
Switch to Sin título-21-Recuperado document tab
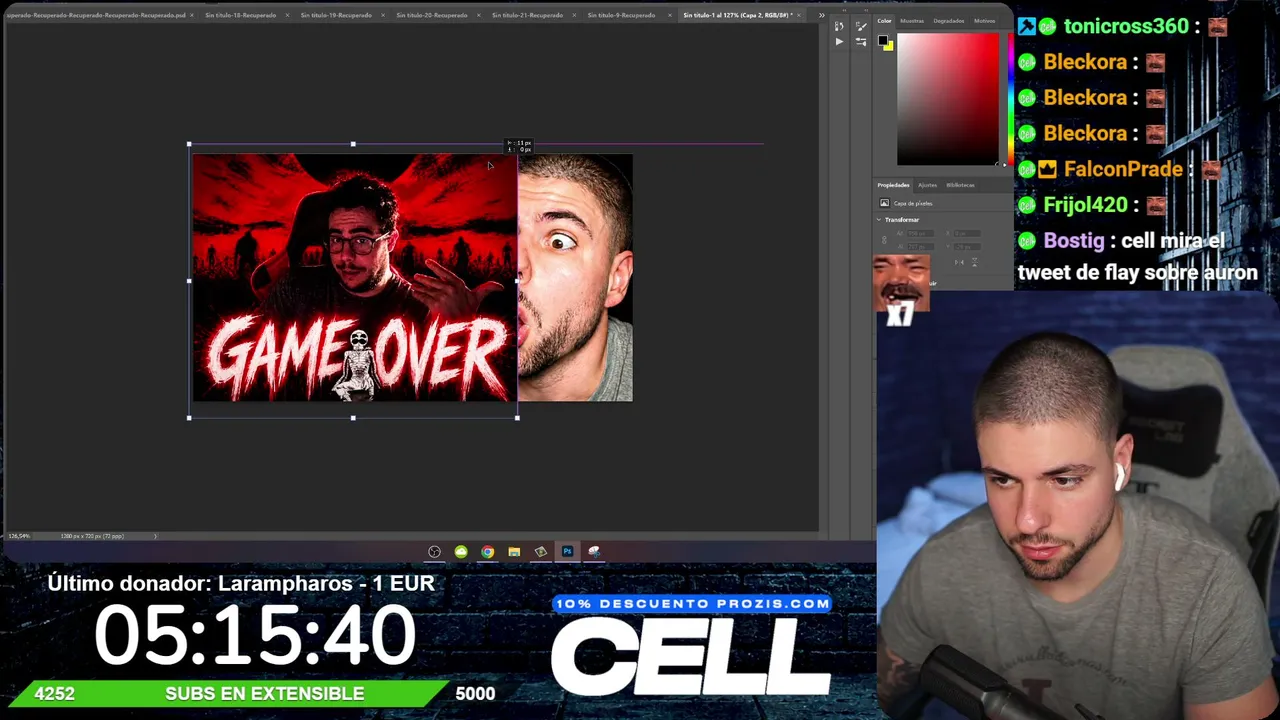pyautogui.click(x=527, y=15)
